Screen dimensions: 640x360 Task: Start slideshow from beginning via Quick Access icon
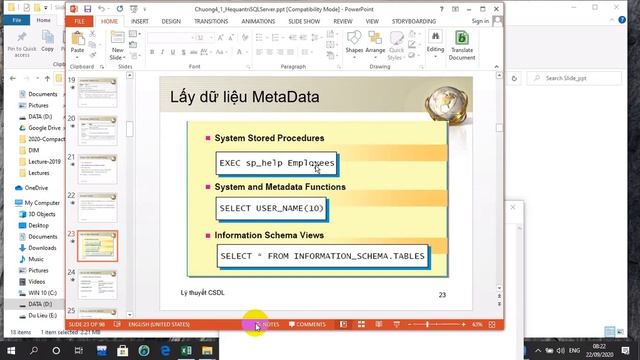(133, 9)
